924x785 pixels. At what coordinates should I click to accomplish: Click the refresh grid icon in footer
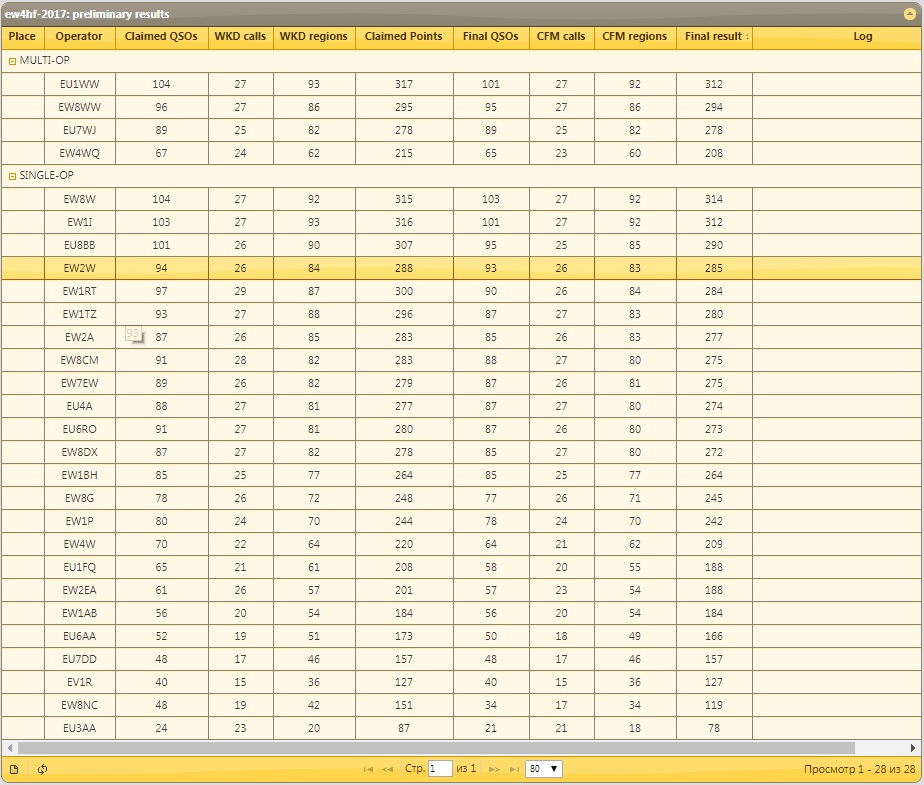coord(42,769)
